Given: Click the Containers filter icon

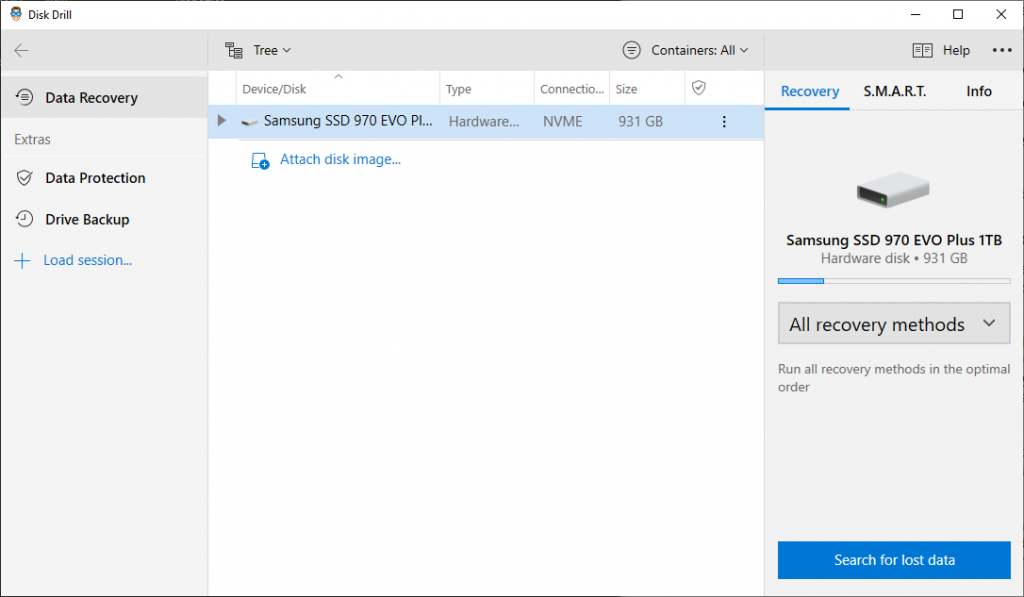Looking at the screenshot, I should point(631,49).
